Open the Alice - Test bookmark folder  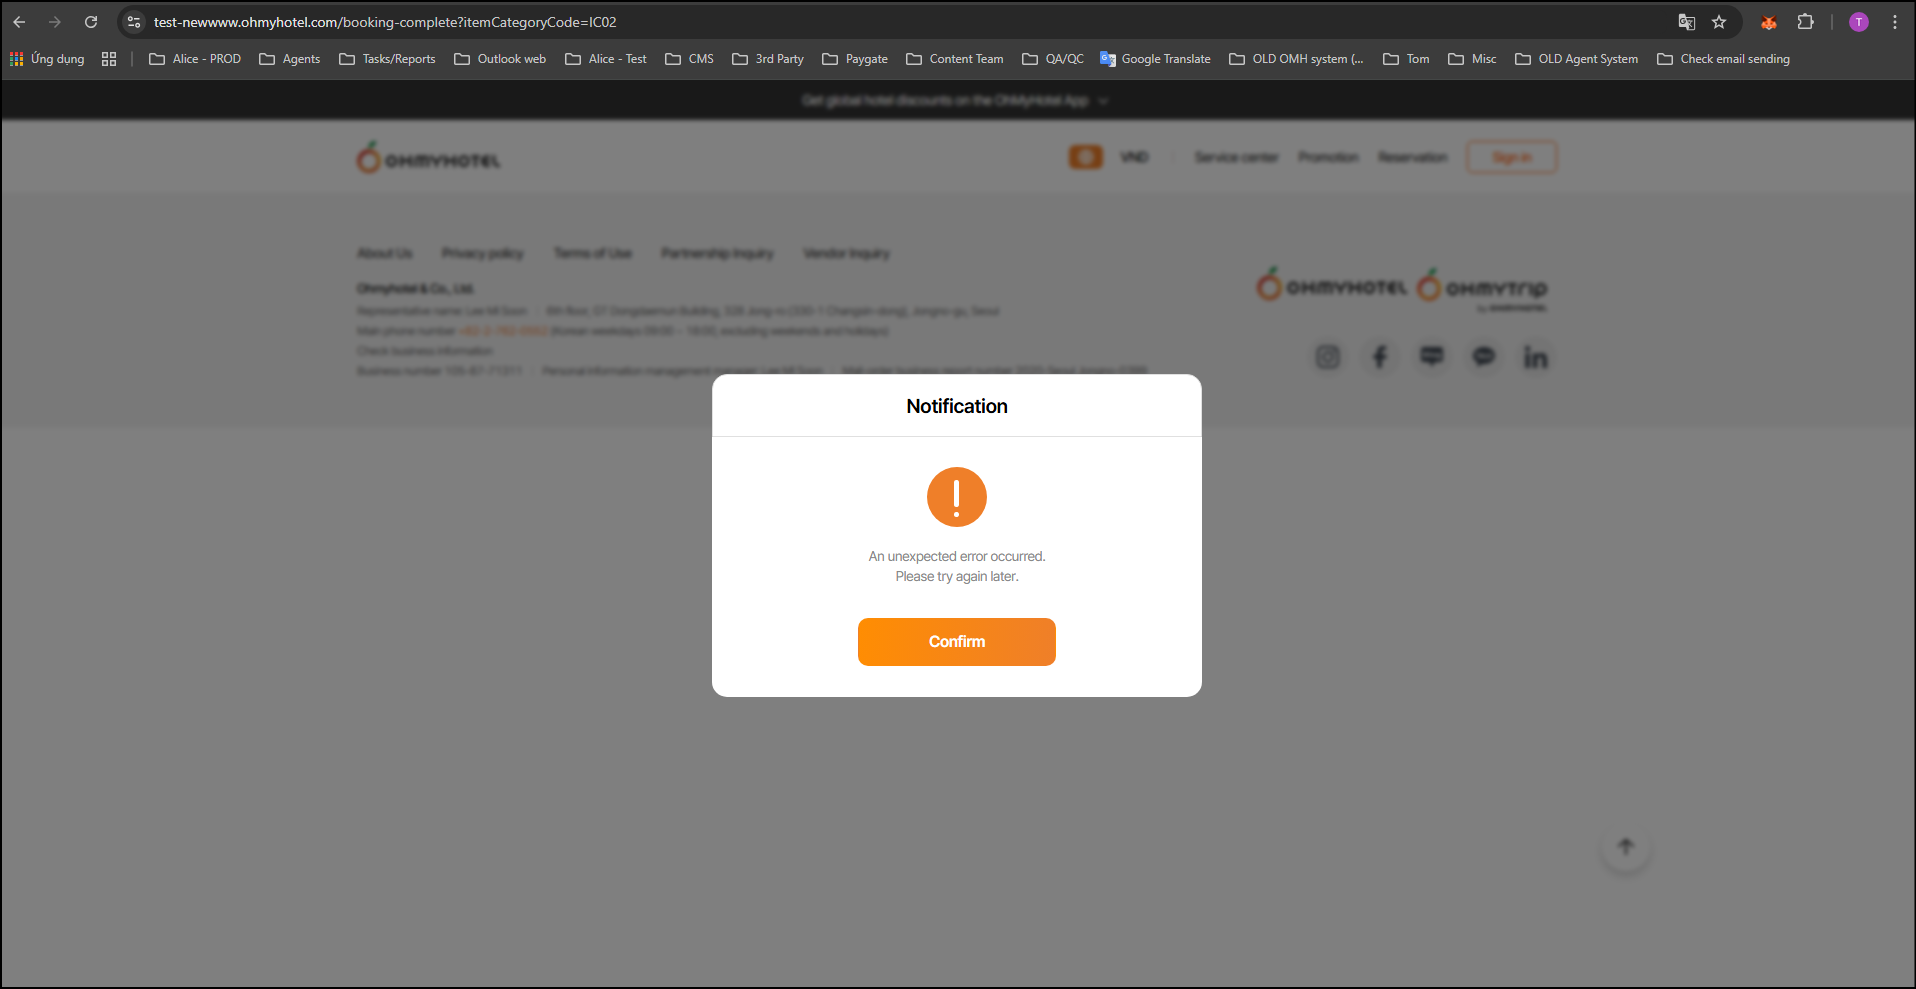pyautogui.click(x=606, y=59)
